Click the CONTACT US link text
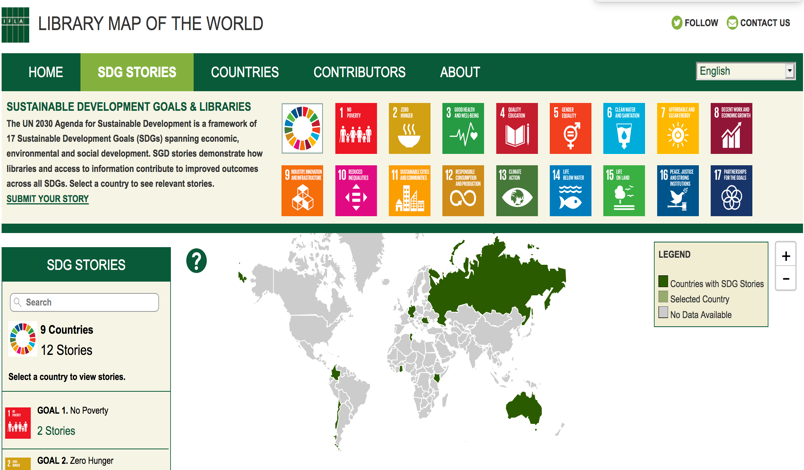The image size is (804, 470). (765, 23)
